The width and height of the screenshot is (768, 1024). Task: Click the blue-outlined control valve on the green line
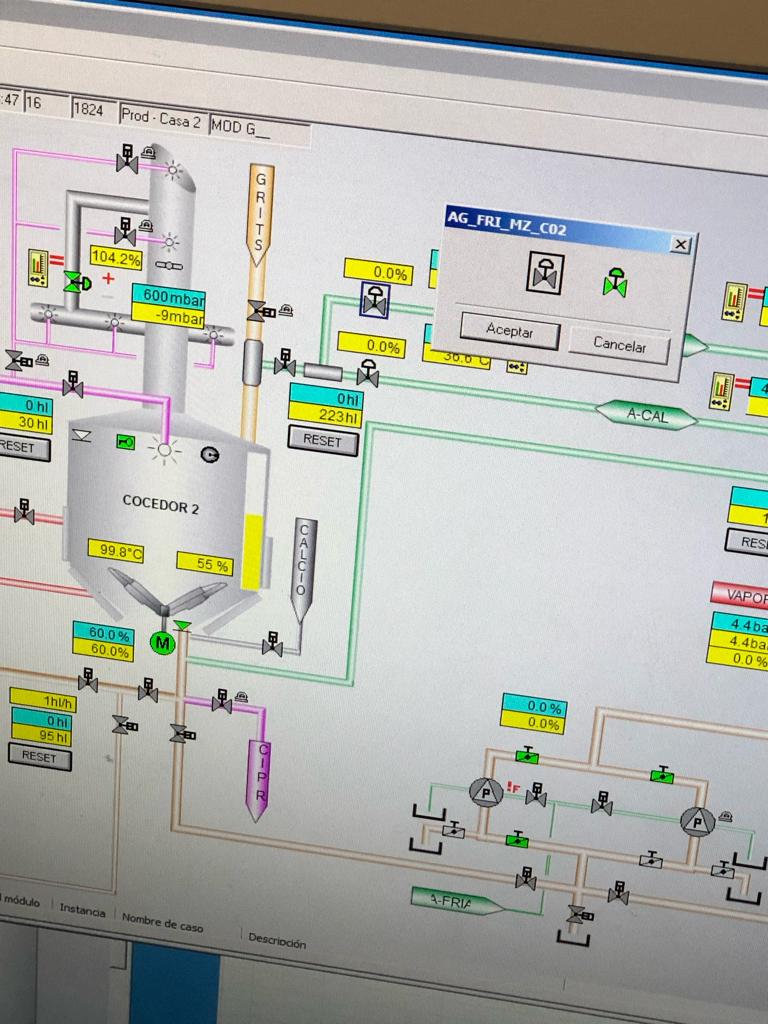coord(375,300)
